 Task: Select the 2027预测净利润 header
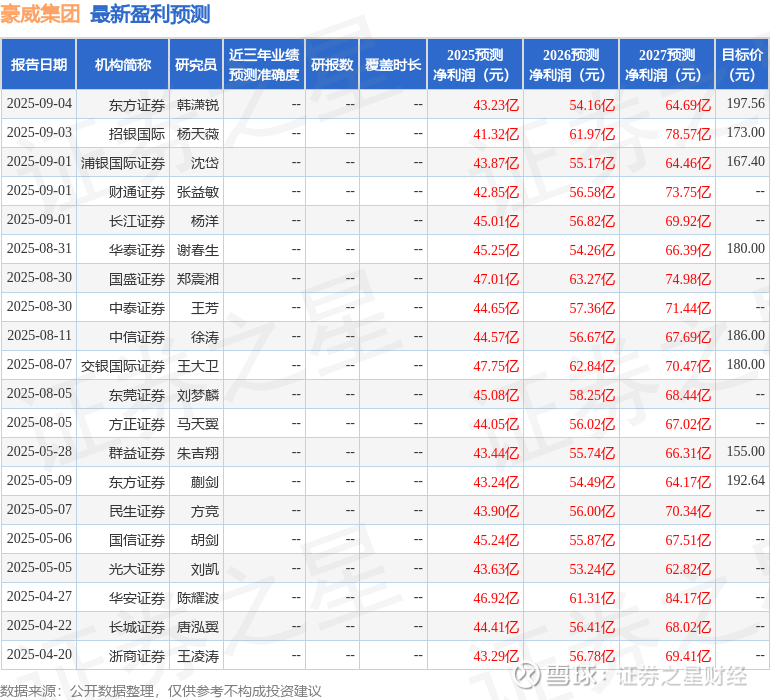667,64
